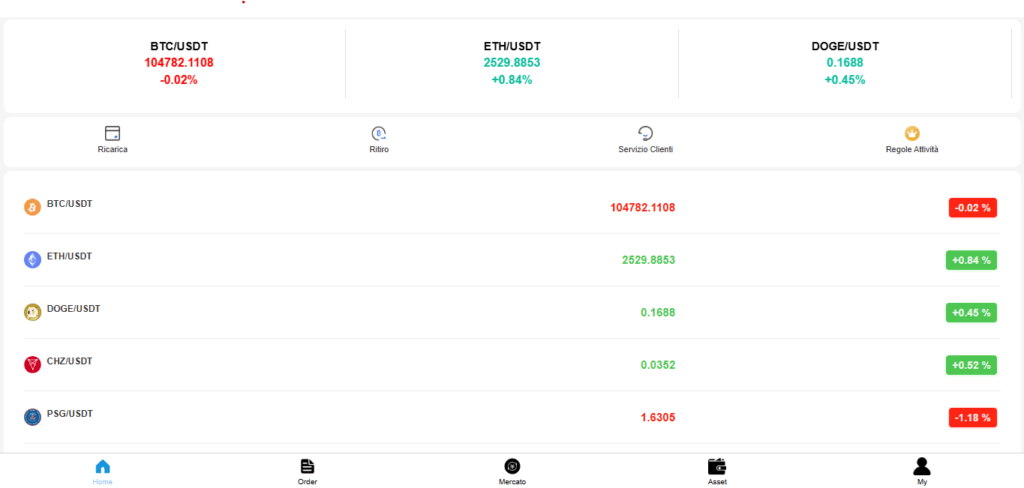Screen dimensions: 1024x488
Task: Select BTC/USDT title in top ticker
Action: coord(179,46)
